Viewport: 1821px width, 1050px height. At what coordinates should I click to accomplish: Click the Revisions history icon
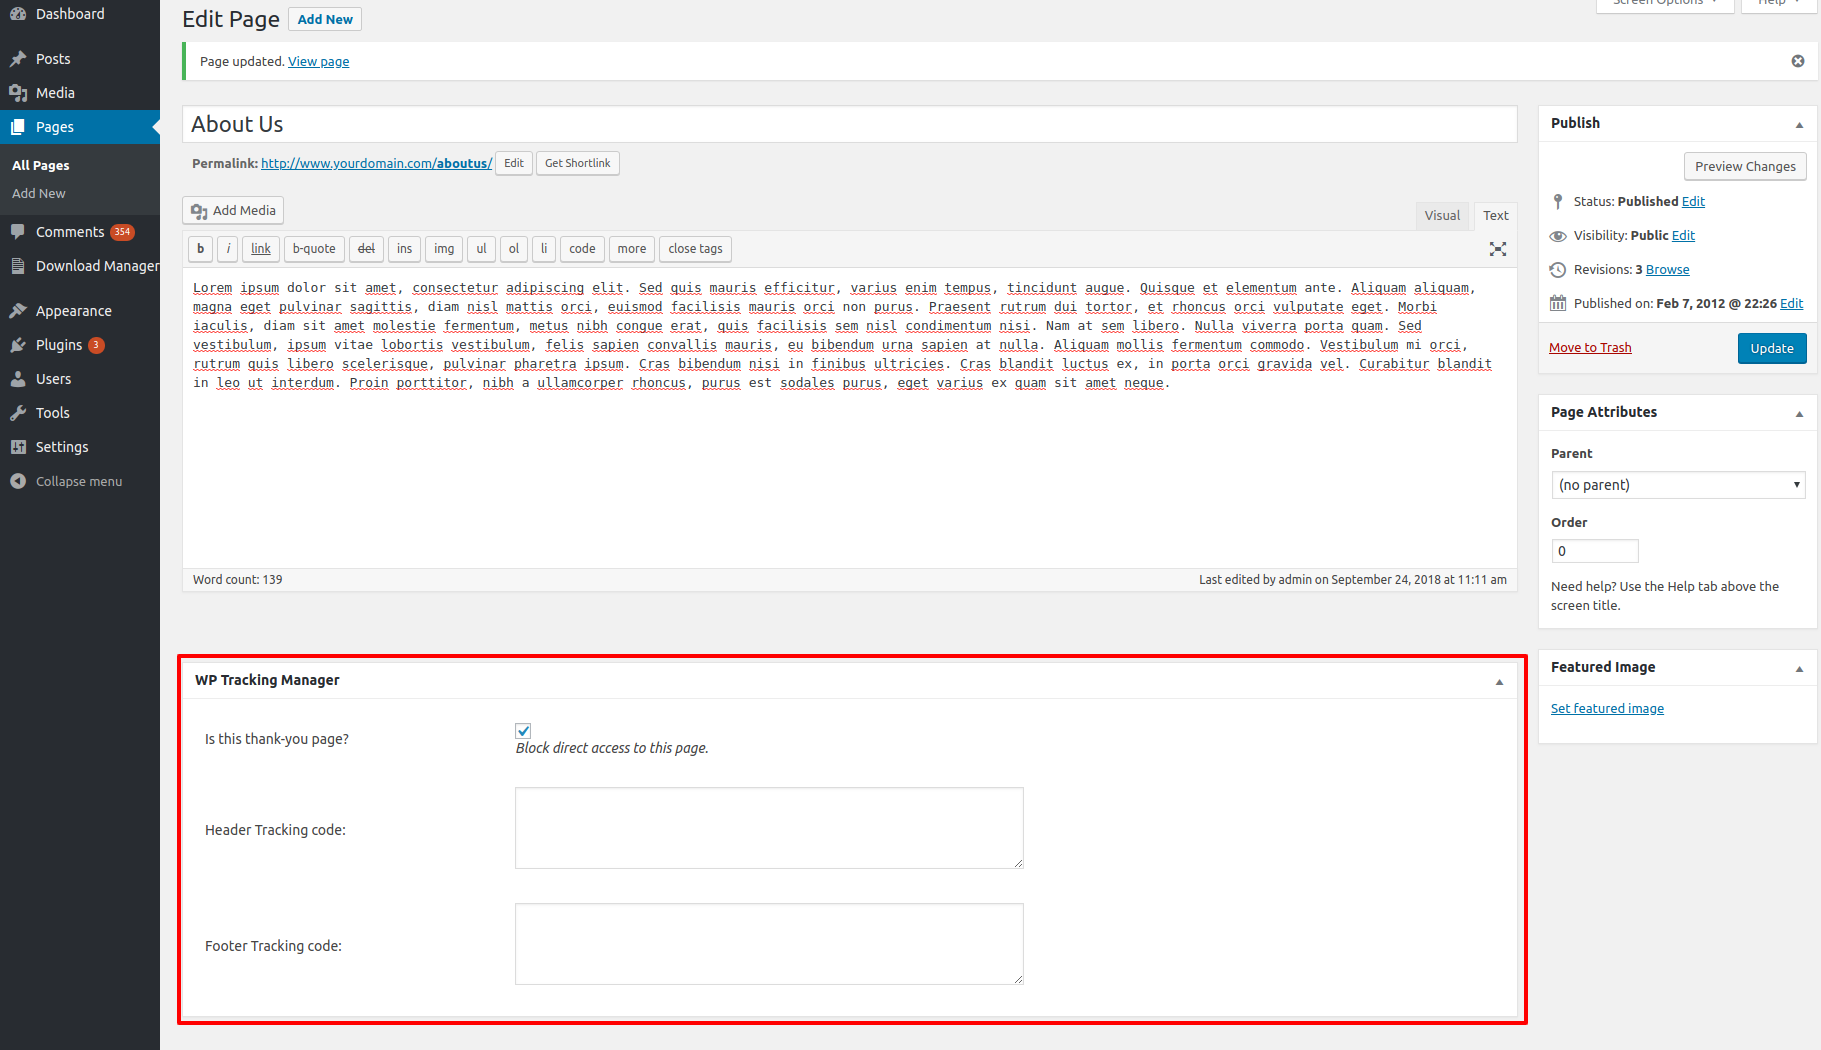pyautogui.click(x=1558, y=270)
